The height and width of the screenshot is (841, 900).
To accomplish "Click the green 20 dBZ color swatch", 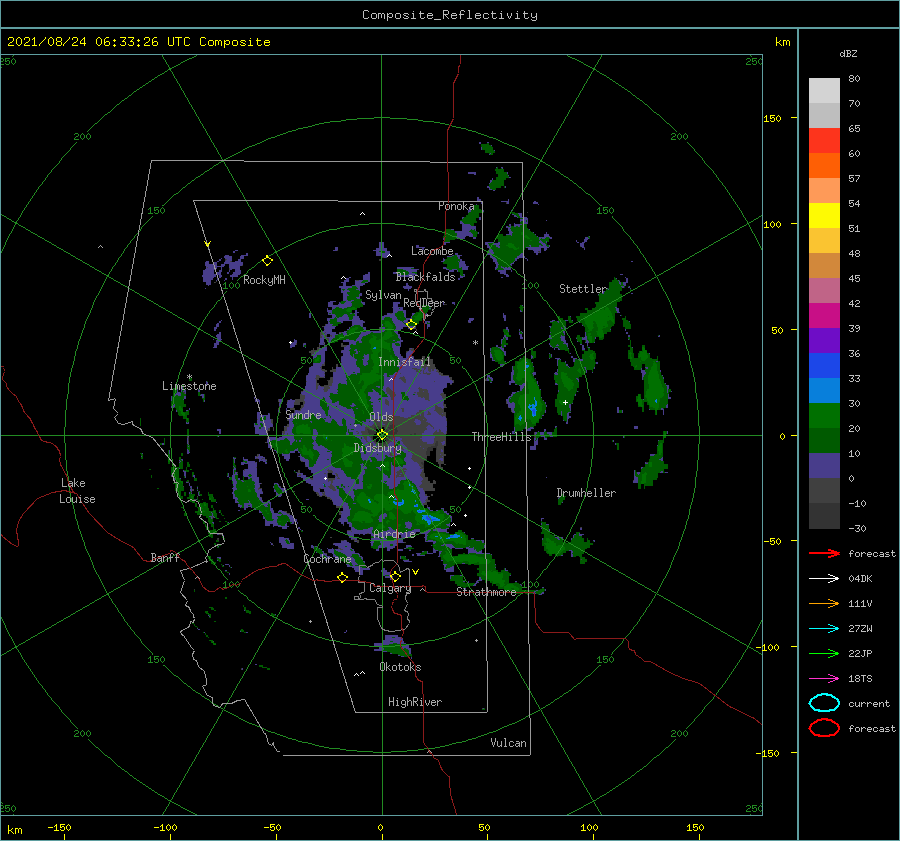I will (x=824, y=415).
